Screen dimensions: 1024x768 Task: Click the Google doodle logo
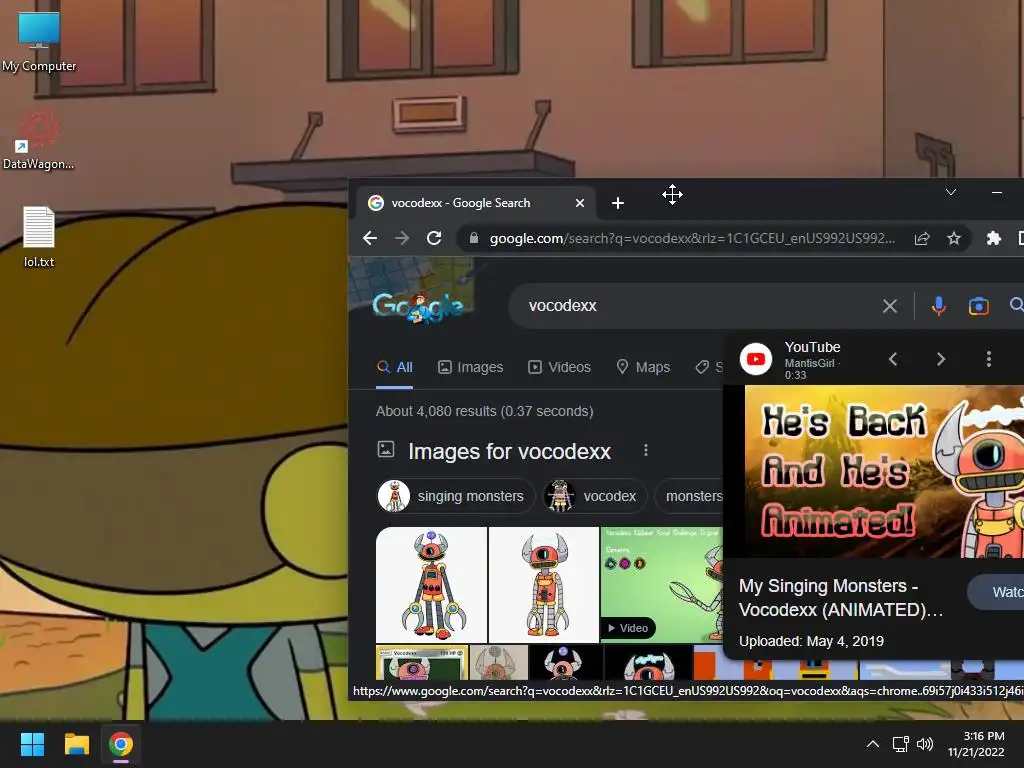418,307
